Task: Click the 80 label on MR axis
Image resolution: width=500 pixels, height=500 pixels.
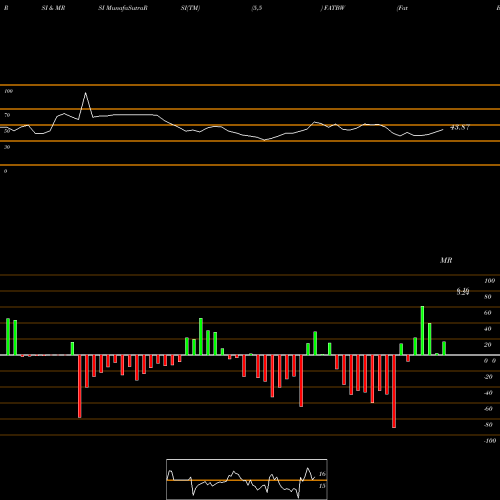Action: 488,297
